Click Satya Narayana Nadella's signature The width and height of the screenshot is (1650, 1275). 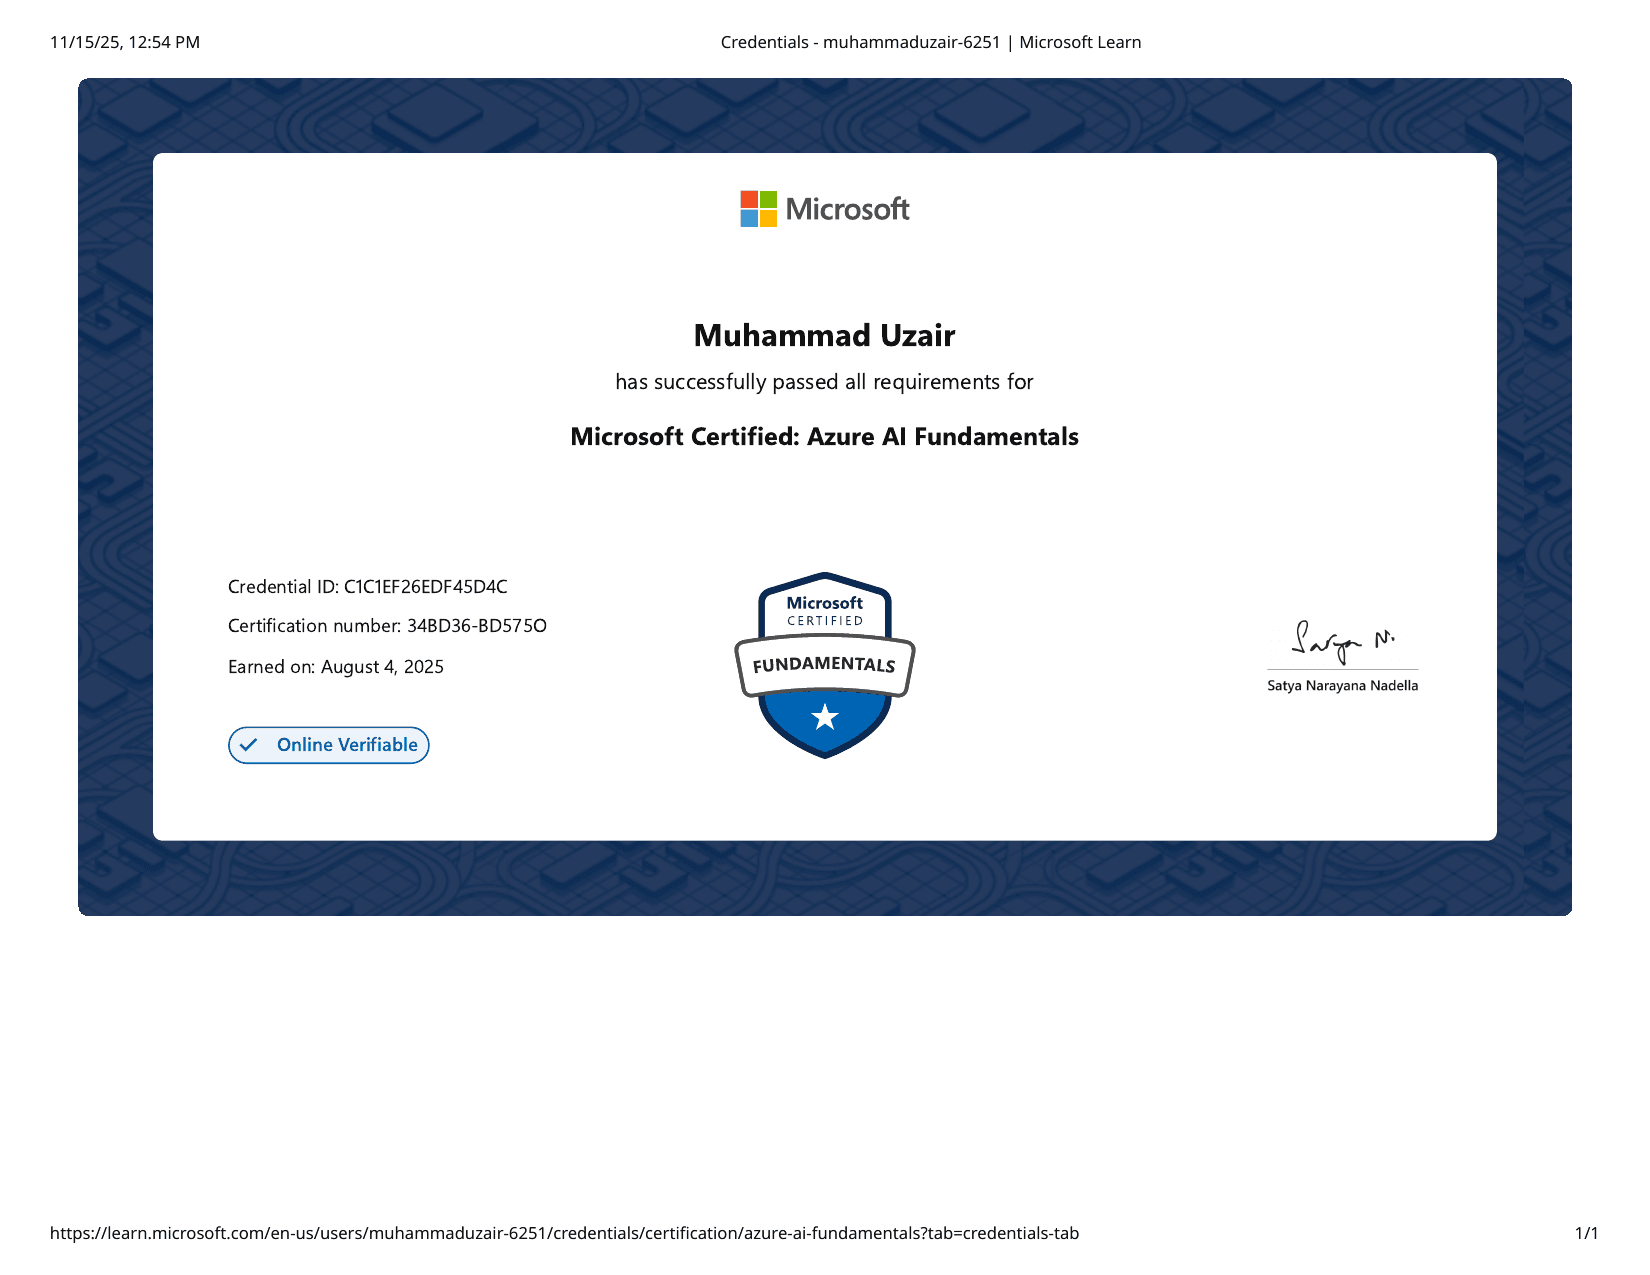1342,643
